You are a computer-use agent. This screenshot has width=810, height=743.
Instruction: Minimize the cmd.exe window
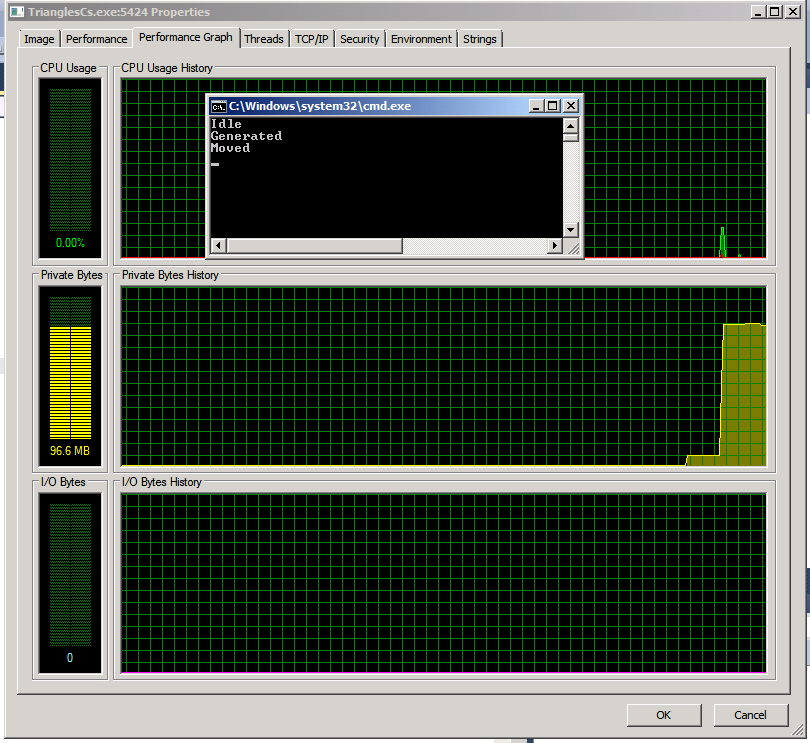point(536,106)
